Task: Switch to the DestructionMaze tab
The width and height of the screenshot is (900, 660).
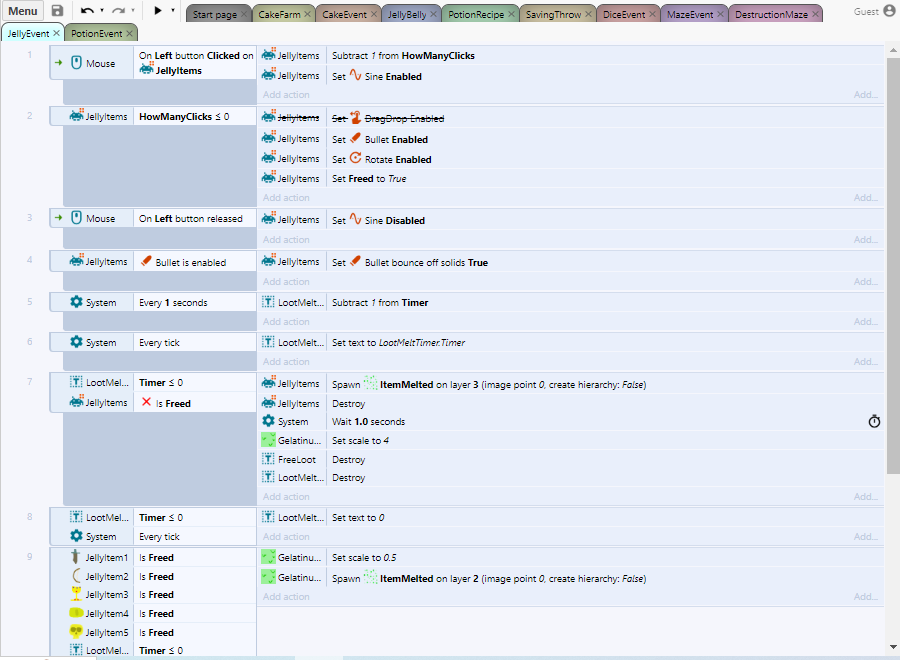Action: click(771, 15)
